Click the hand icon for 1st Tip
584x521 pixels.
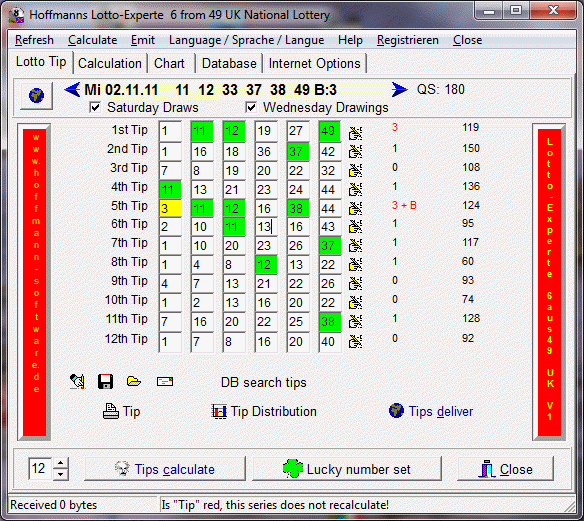coord(355,133)
